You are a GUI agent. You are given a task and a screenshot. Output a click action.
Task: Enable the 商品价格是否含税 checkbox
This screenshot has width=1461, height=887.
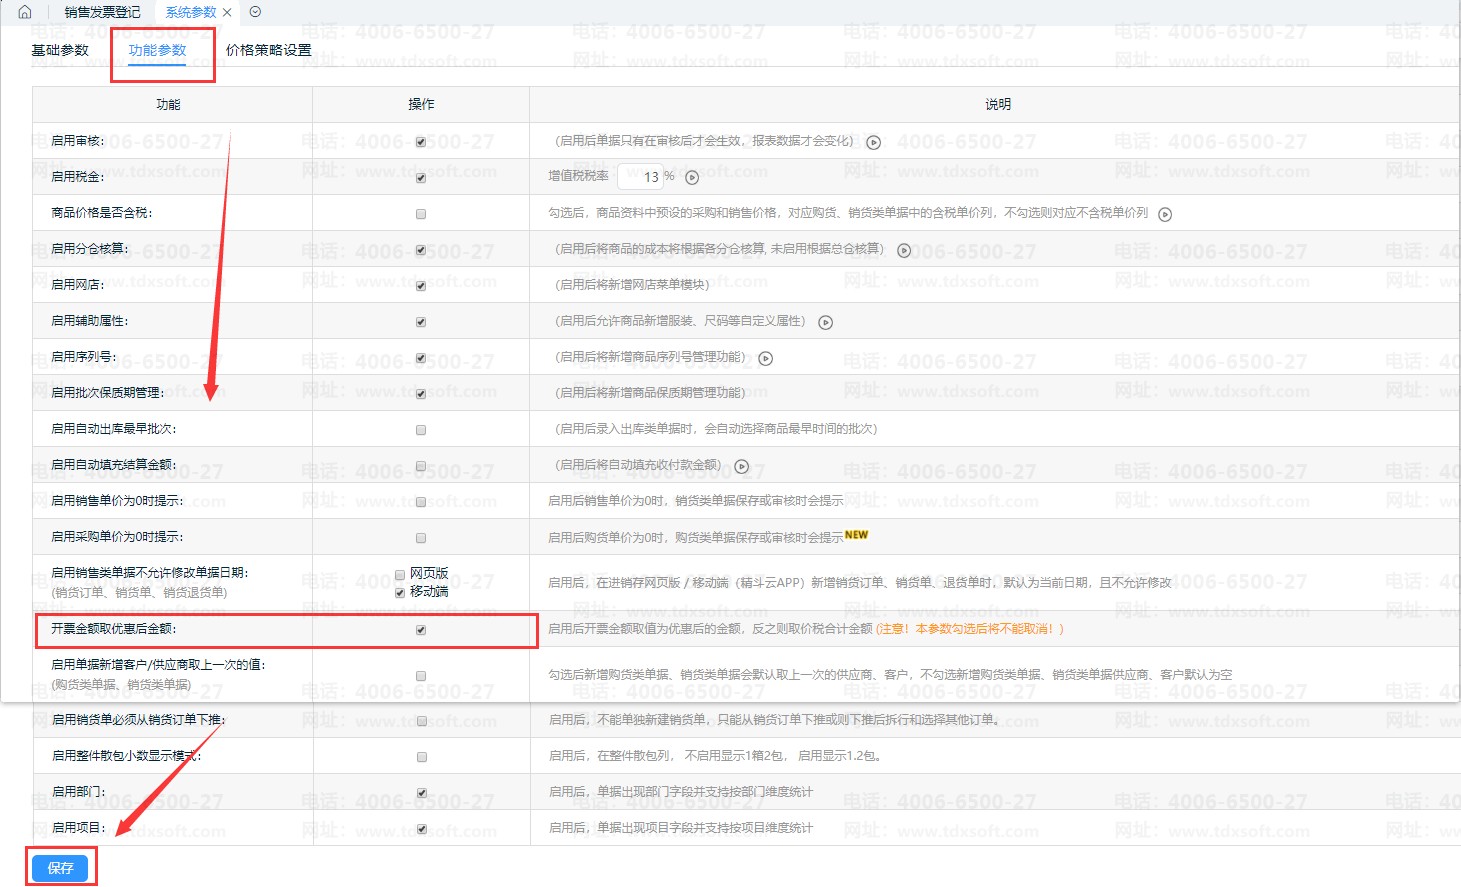click(x=421, y=214)
